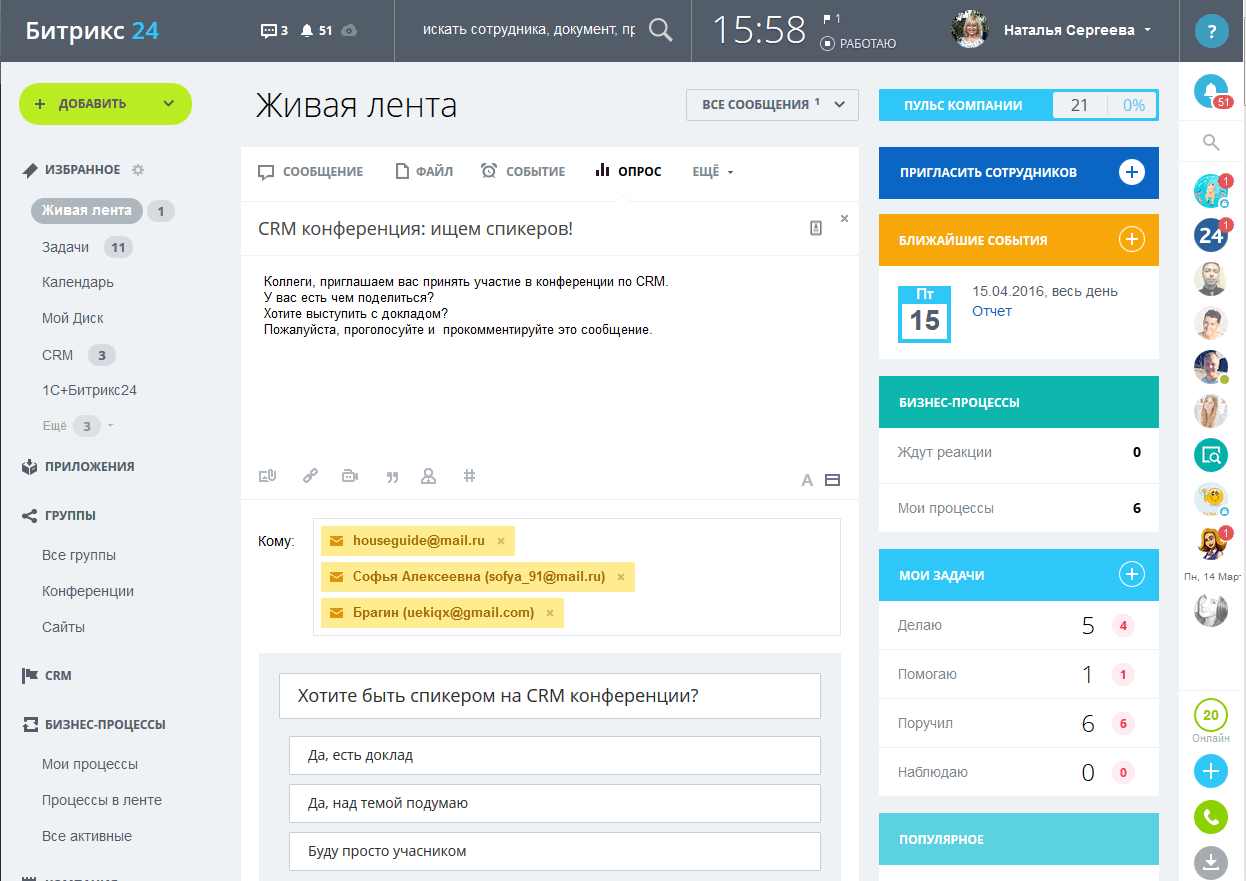Open the teal screen search chat icon

[1211, 455]
